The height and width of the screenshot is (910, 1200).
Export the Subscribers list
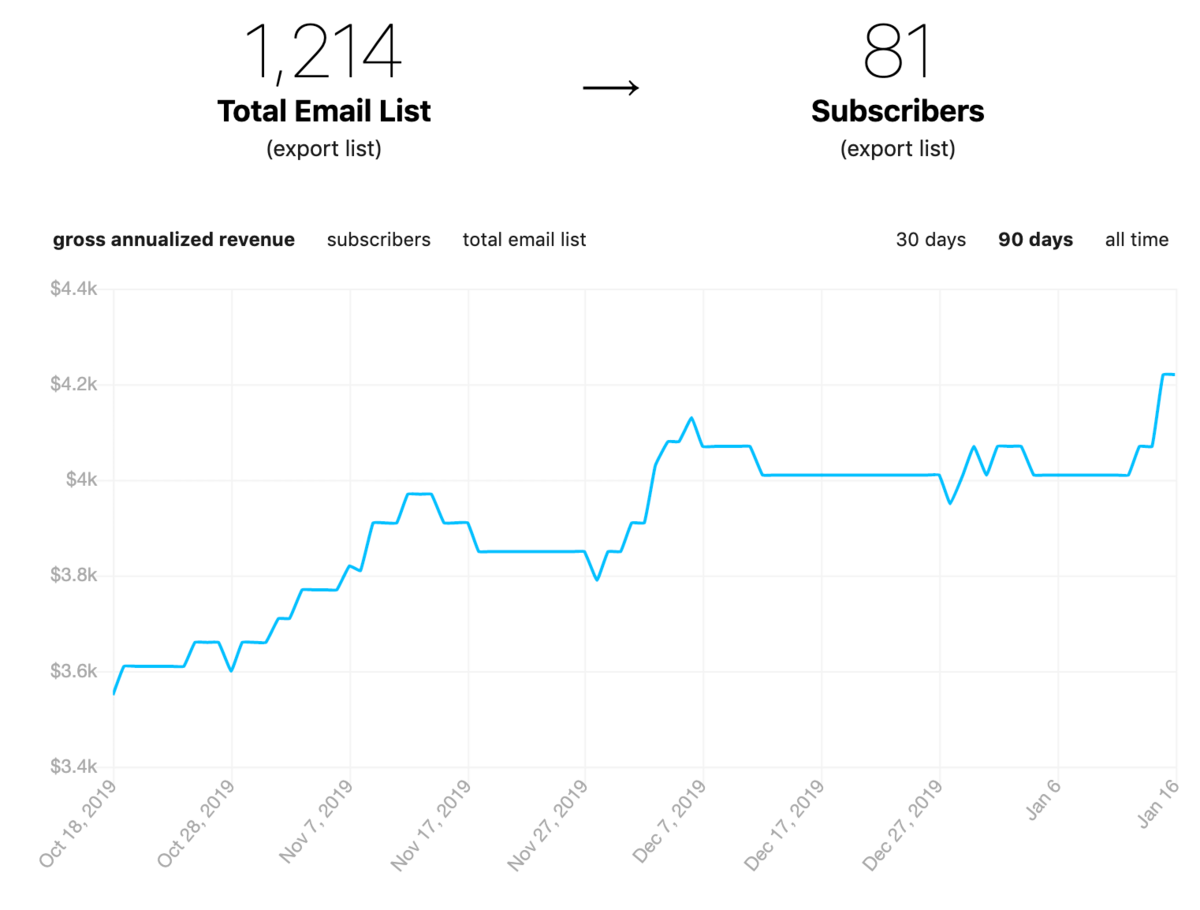point(897,148)
